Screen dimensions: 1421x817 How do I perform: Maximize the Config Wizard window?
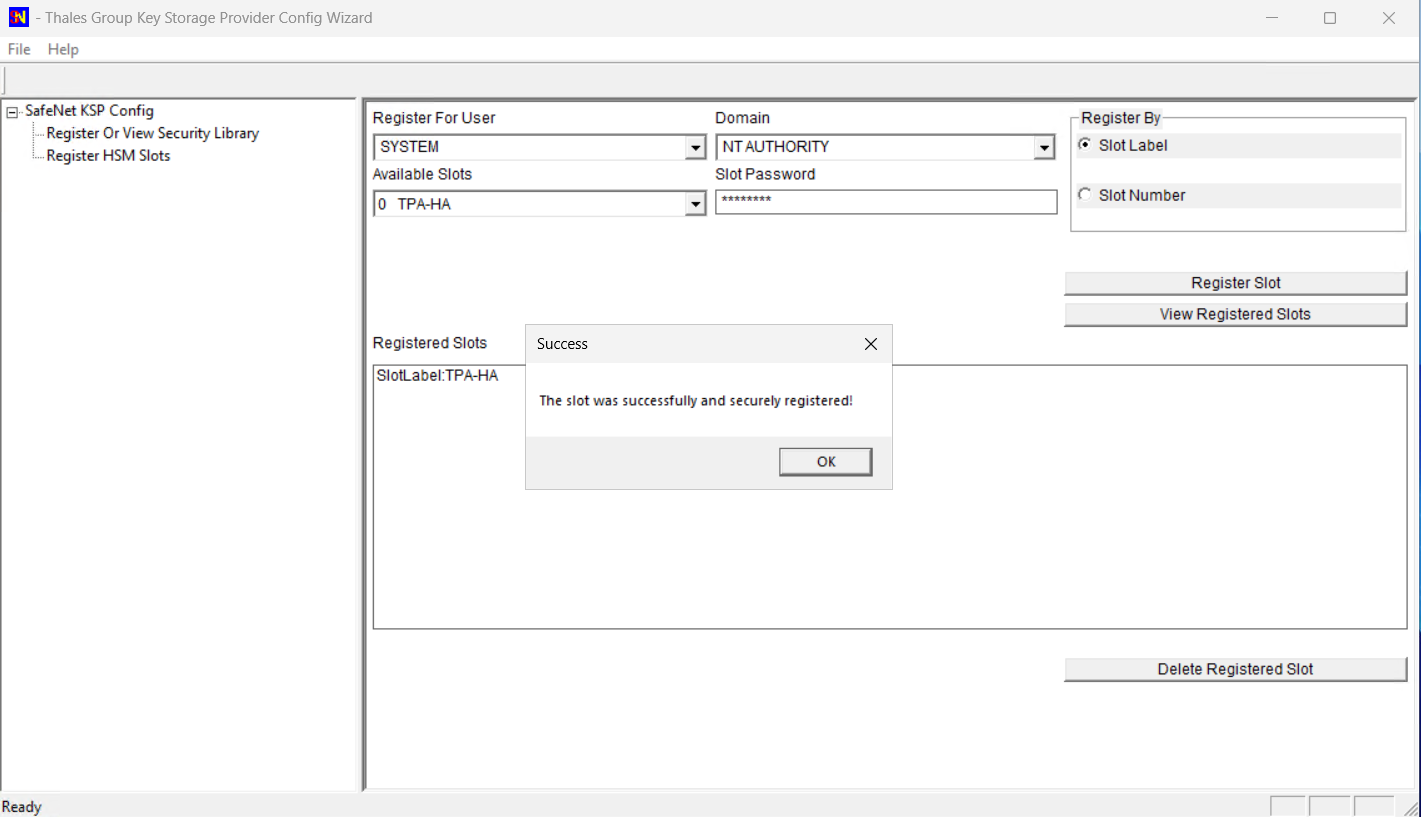1330,18
